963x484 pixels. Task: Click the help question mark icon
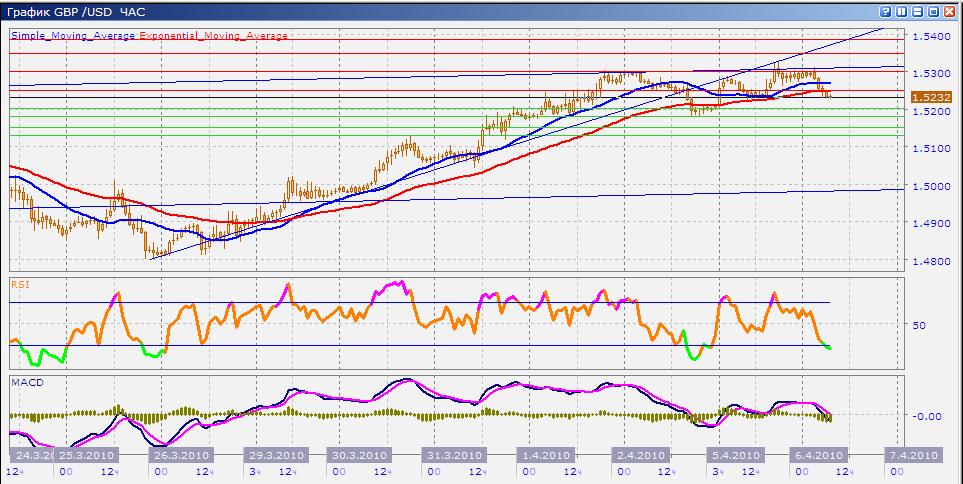click(x=886, y=11)
